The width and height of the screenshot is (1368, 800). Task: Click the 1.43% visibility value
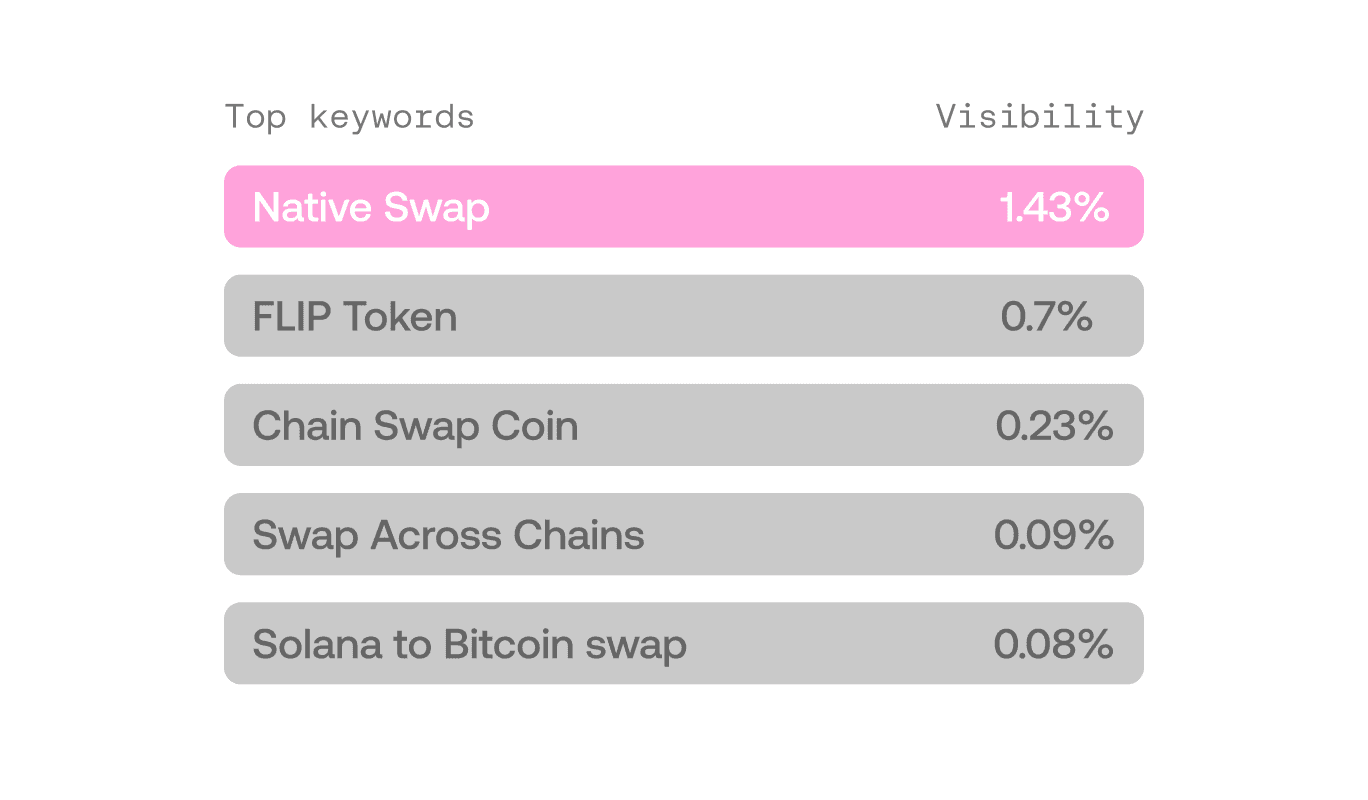(x=1054, y=208)
